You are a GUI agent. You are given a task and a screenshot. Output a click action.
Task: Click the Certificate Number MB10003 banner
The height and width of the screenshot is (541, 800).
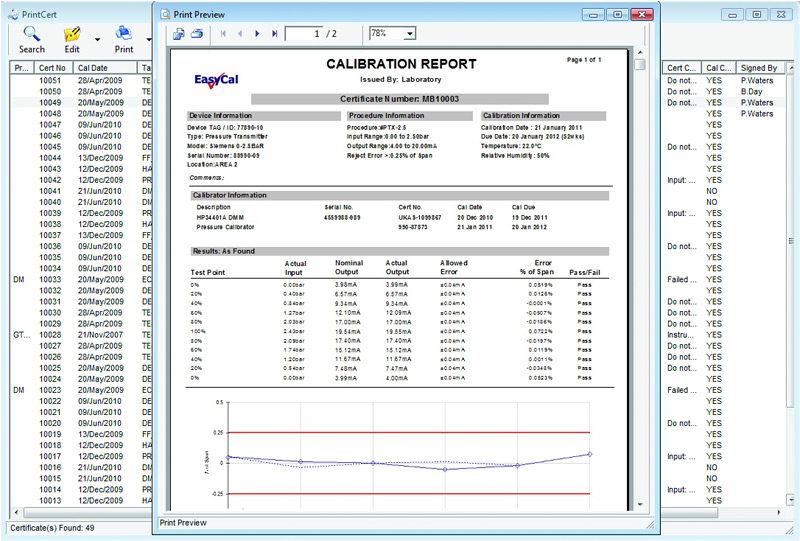click(x=399, y=99)
